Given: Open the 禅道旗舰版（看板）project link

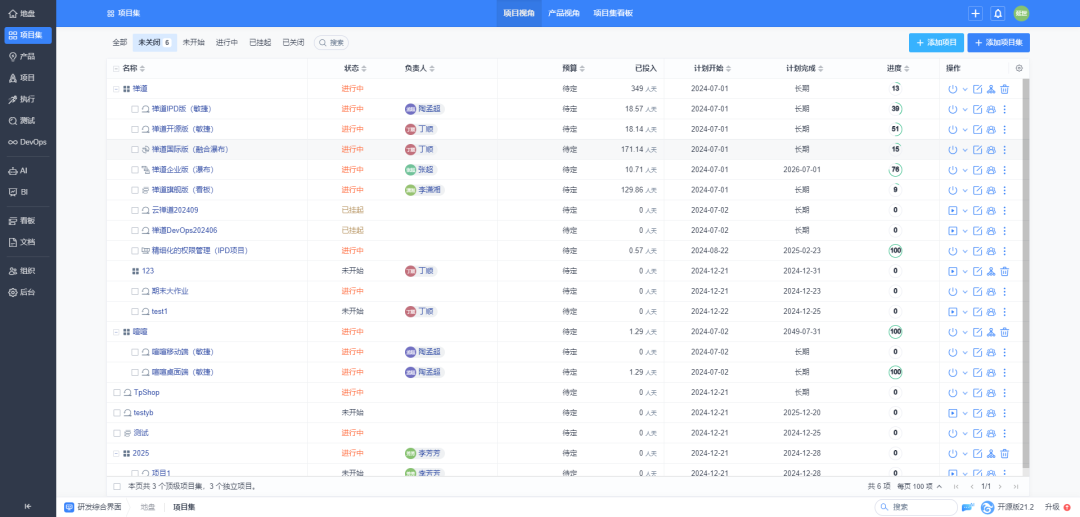Looking at the screenshot, I should (183, 190).
